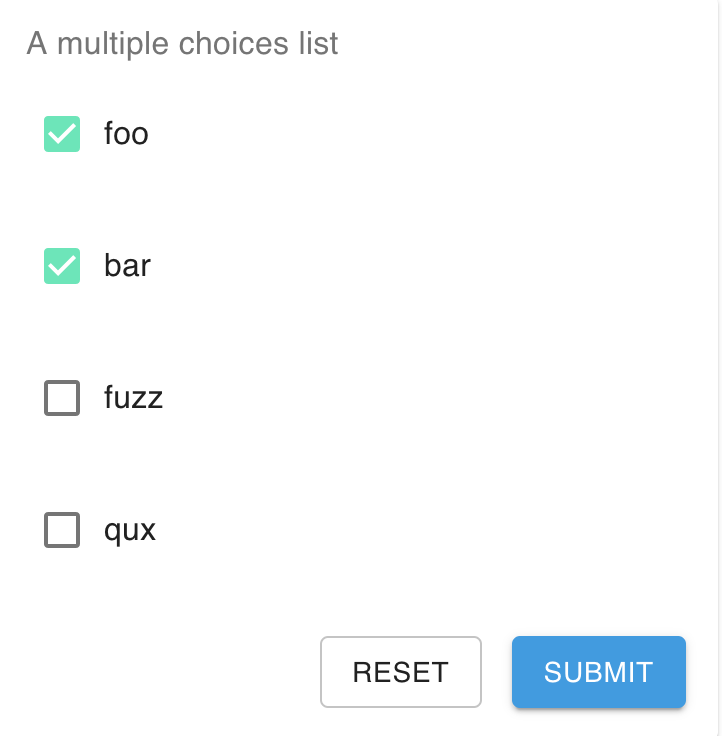Click the SUBMIT button
Viewport: 722px width, 736px height.
pos(599,672)
